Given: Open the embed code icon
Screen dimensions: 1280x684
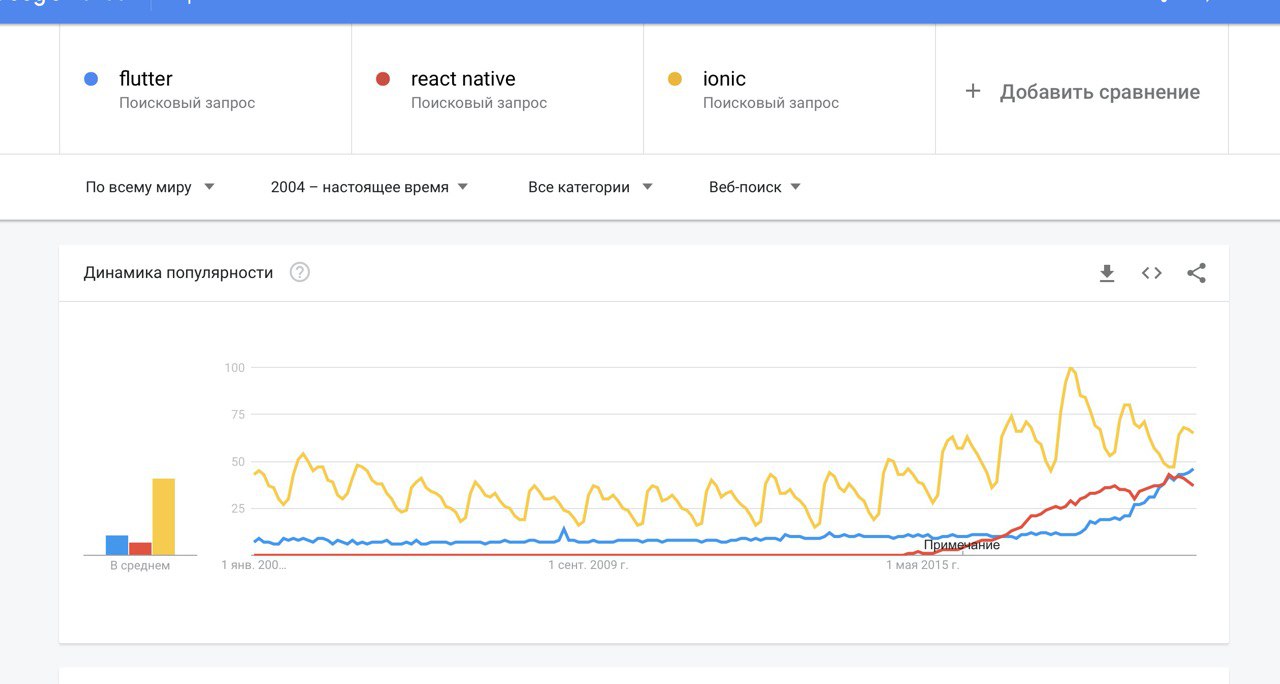Looking at the screenshot, I should click(1152, 273).
